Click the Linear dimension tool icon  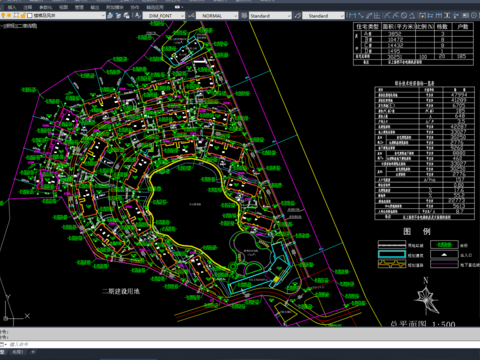pyautogui.click(x=352, y=16)
